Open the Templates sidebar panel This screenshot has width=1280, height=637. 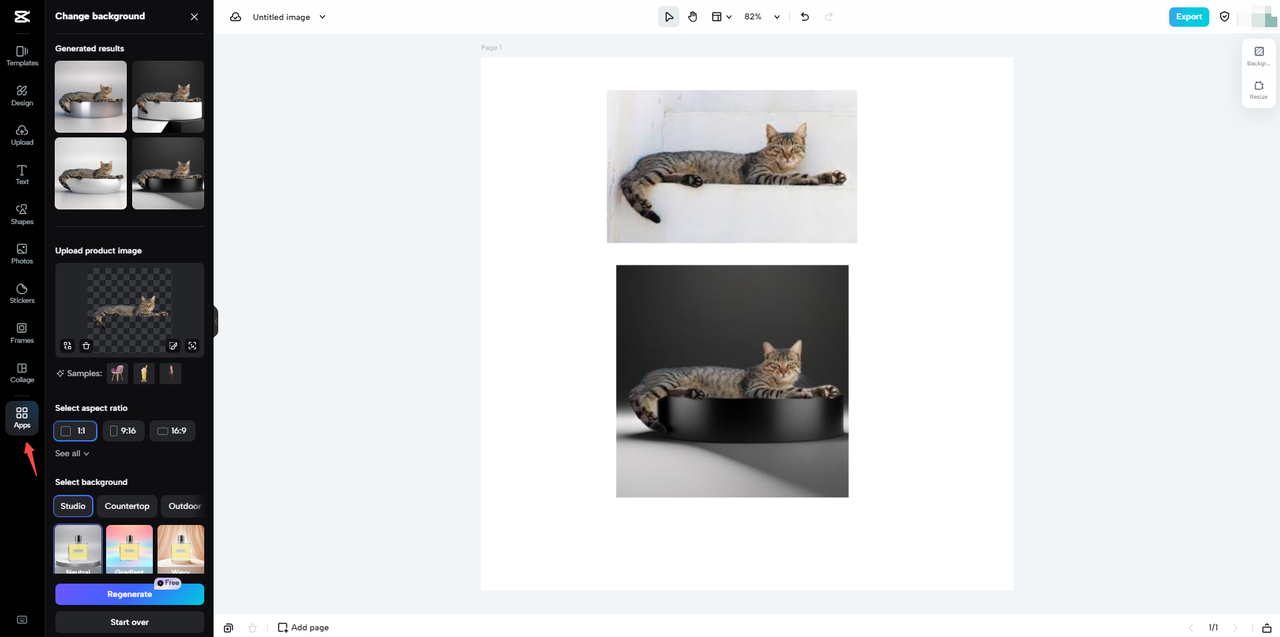pyautogui.click(x=22, y=56)
